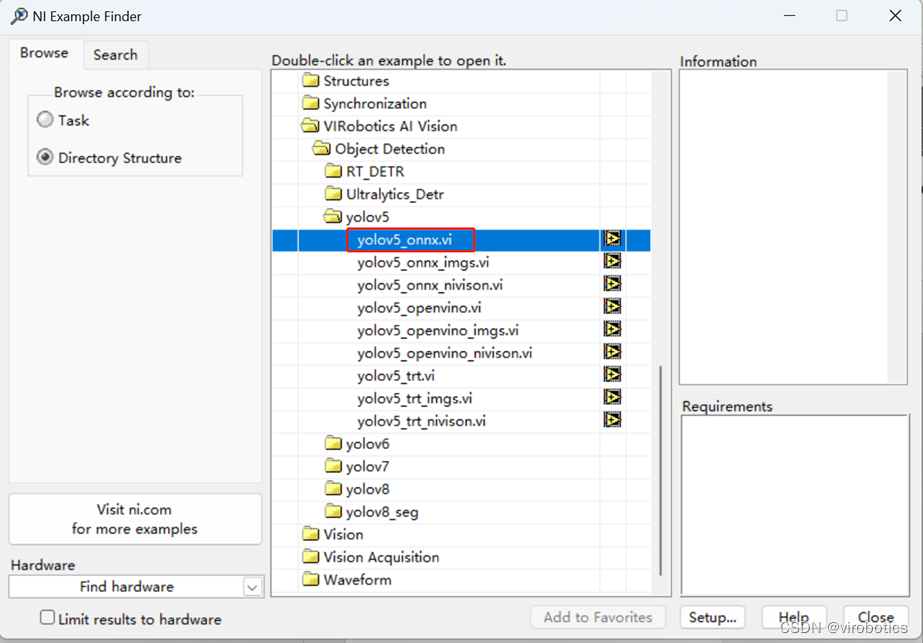The height and width of the screenshot is (643, 923).
Task: Click the Close button at bottom right
Action: (x=875, y=617)
